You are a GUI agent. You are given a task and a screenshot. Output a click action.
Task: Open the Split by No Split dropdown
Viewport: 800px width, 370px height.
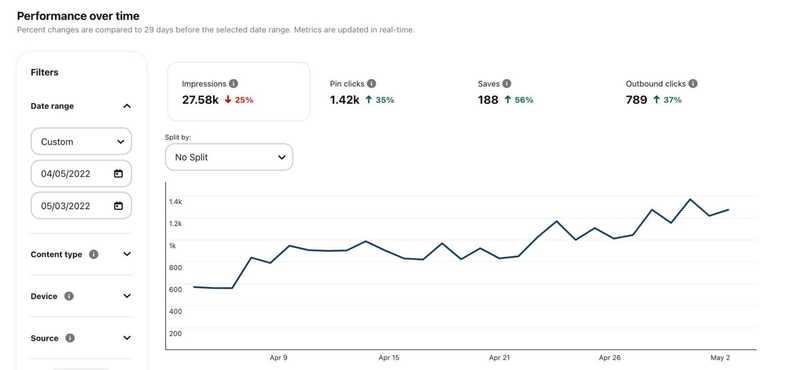click(x=229, y=157)
